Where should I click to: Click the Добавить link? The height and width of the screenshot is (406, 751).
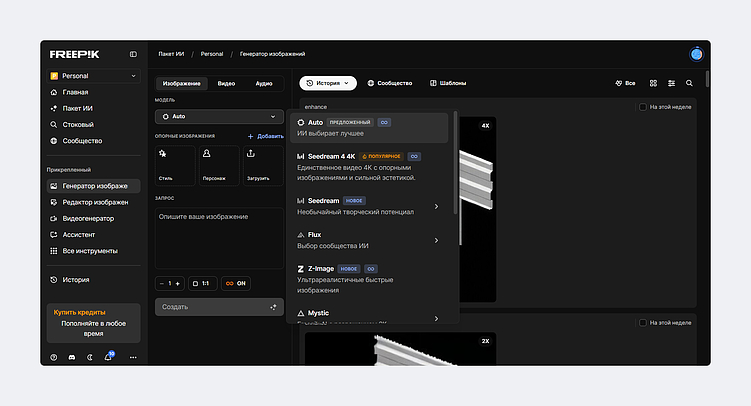(x=266, y=136)
